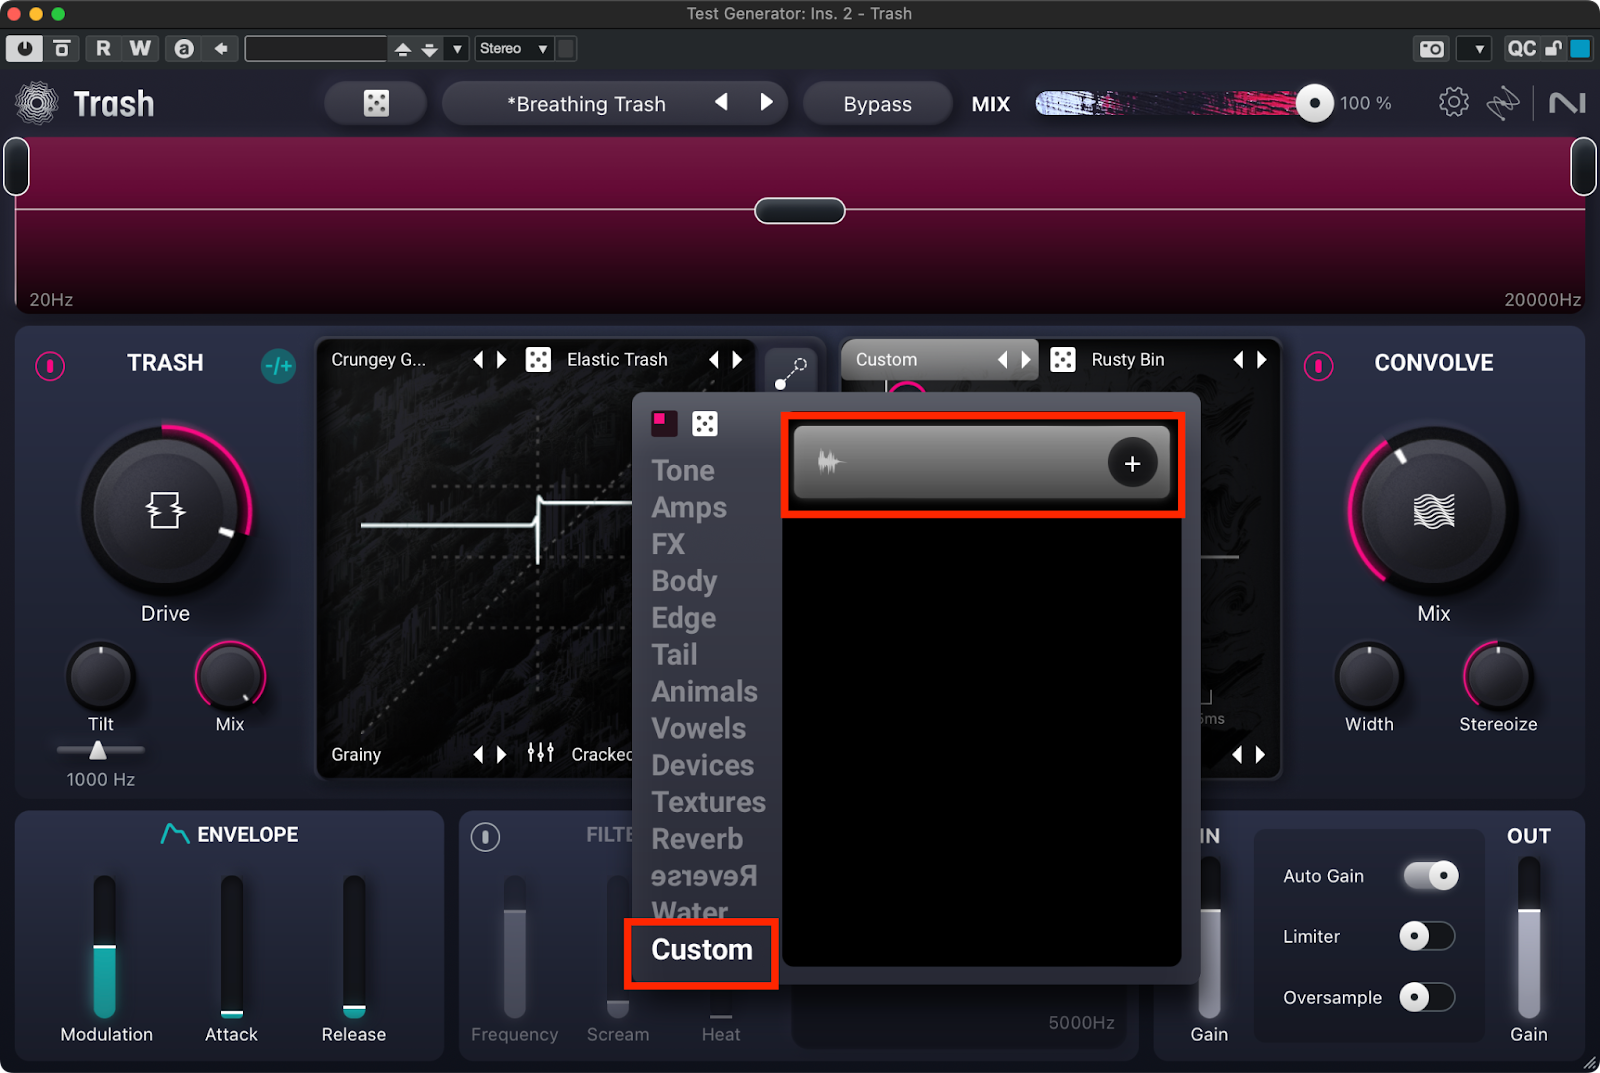Click the Trash -/+ polarity icon
Screen dimensions: 1600x1073
278,366
